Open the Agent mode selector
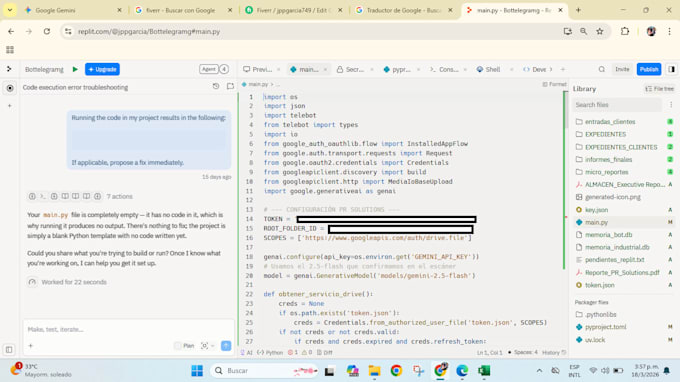The image size is (680, 382). click(x=209, y=69)
